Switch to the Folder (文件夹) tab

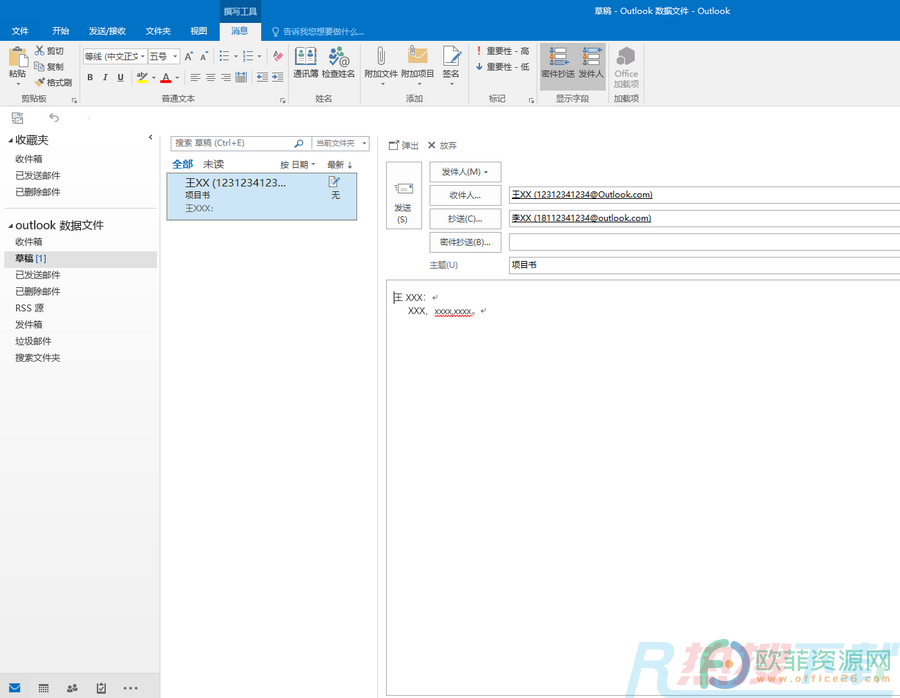tap(158, 31)
